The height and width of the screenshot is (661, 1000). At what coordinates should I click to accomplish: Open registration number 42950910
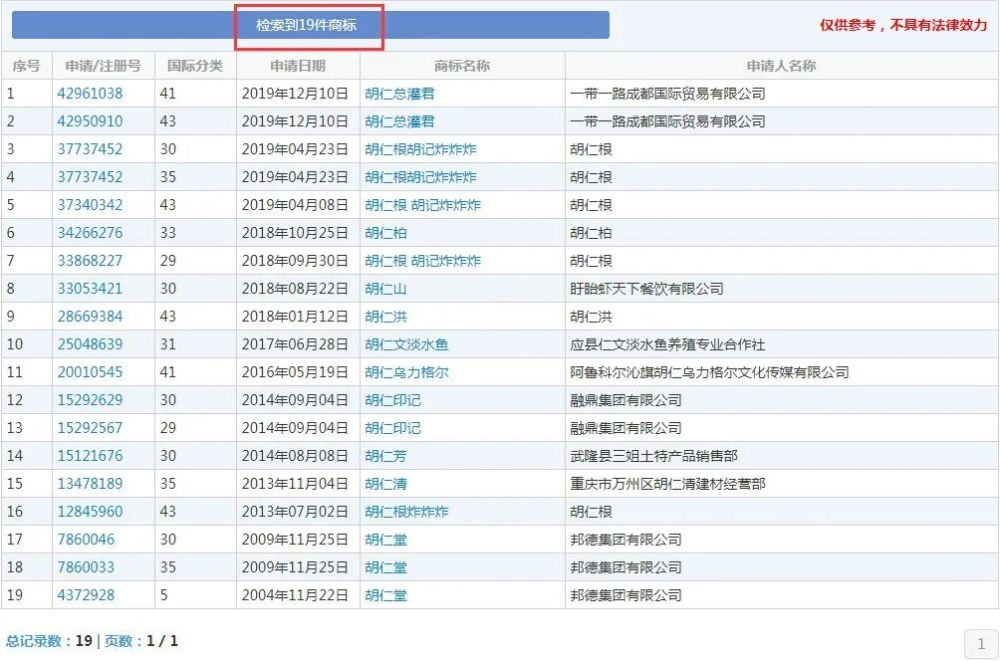pyautogui.click(x=90, y=121)
